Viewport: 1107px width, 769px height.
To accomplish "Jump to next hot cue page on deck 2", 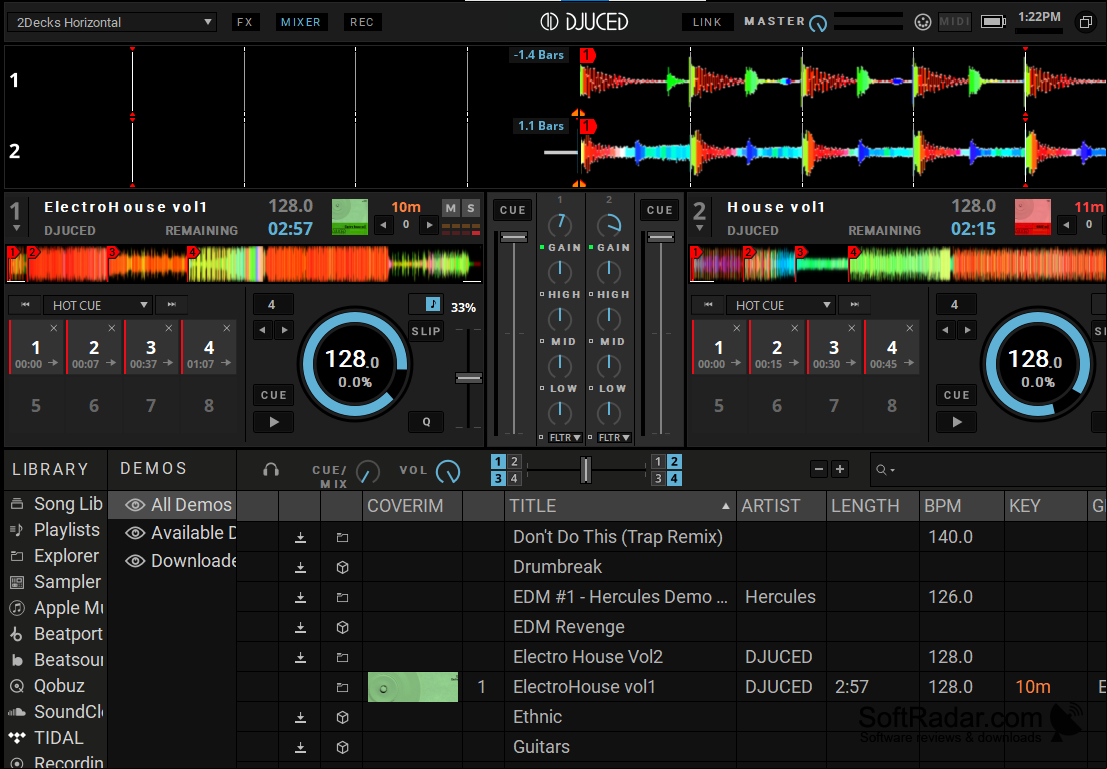I will click(855, 304).
